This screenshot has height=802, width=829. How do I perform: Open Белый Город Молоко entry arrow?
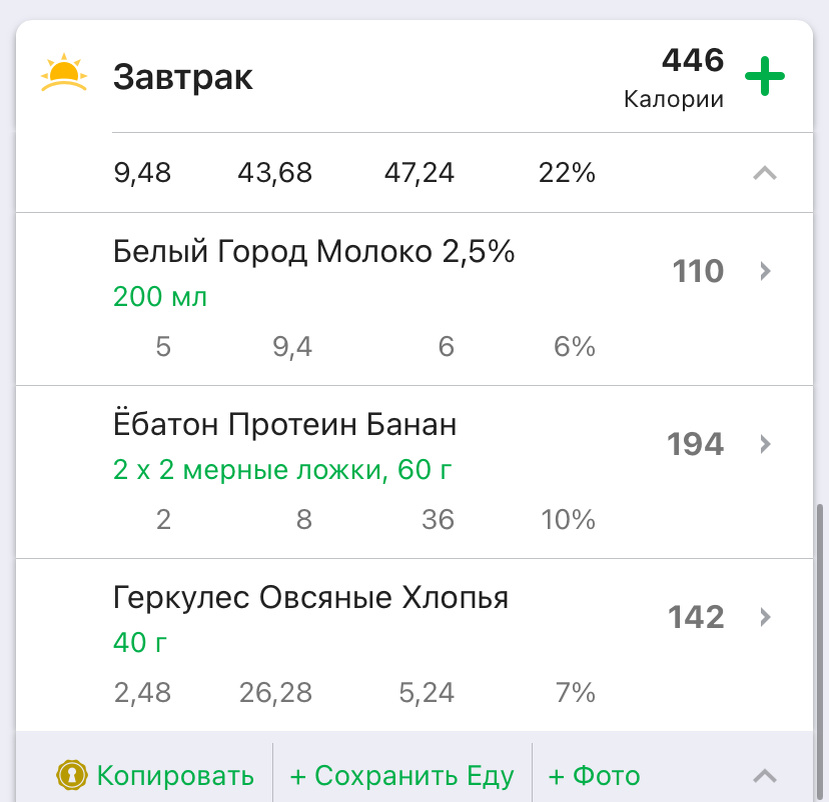(x=765, y=271)
